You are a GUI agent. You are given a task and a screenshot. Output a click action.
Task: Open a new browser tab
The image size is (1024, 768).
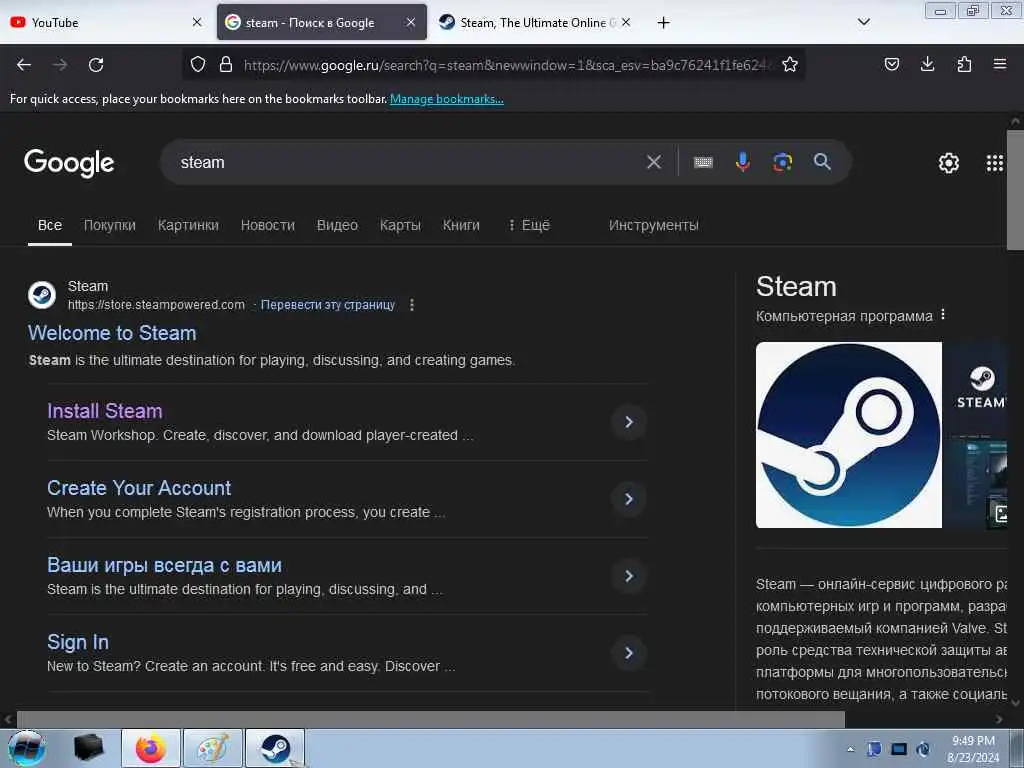pos(664,23)
